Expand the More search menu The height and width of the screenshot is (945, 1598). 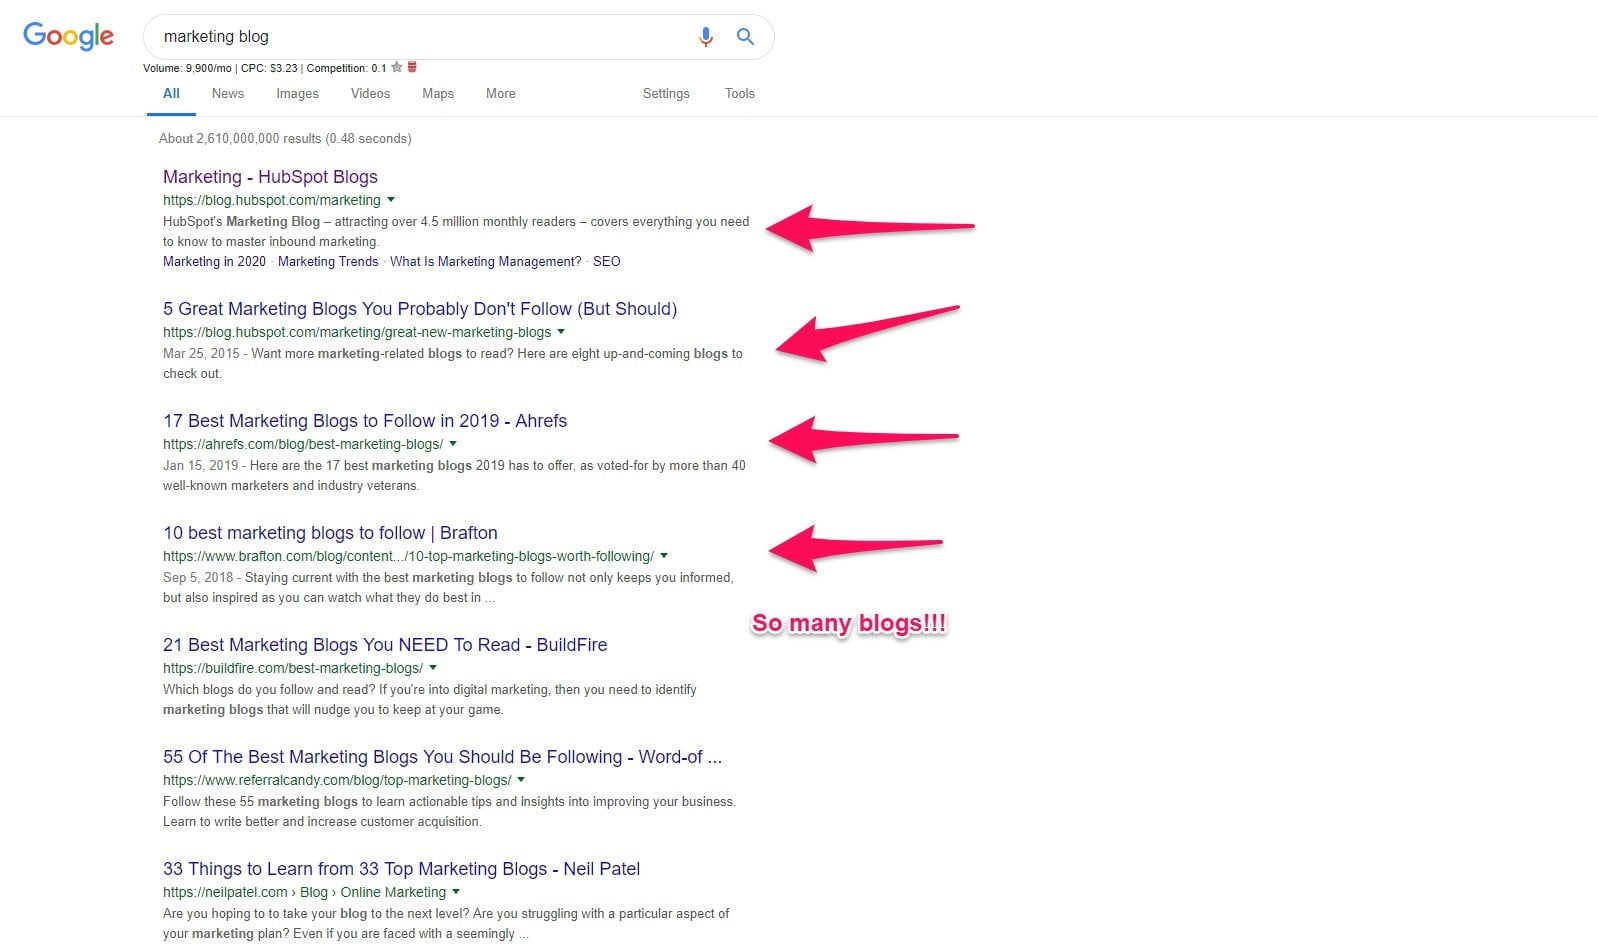[x=501, y=94]
